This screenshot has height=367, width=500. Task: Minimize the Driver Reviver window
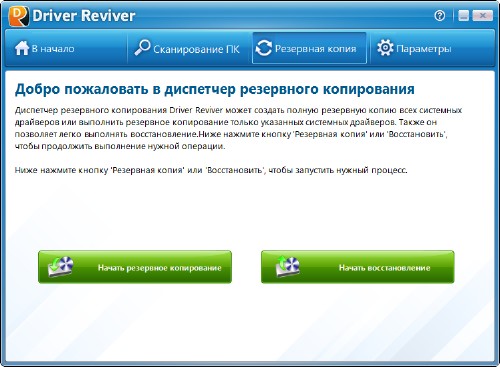(x=463, y=15)
